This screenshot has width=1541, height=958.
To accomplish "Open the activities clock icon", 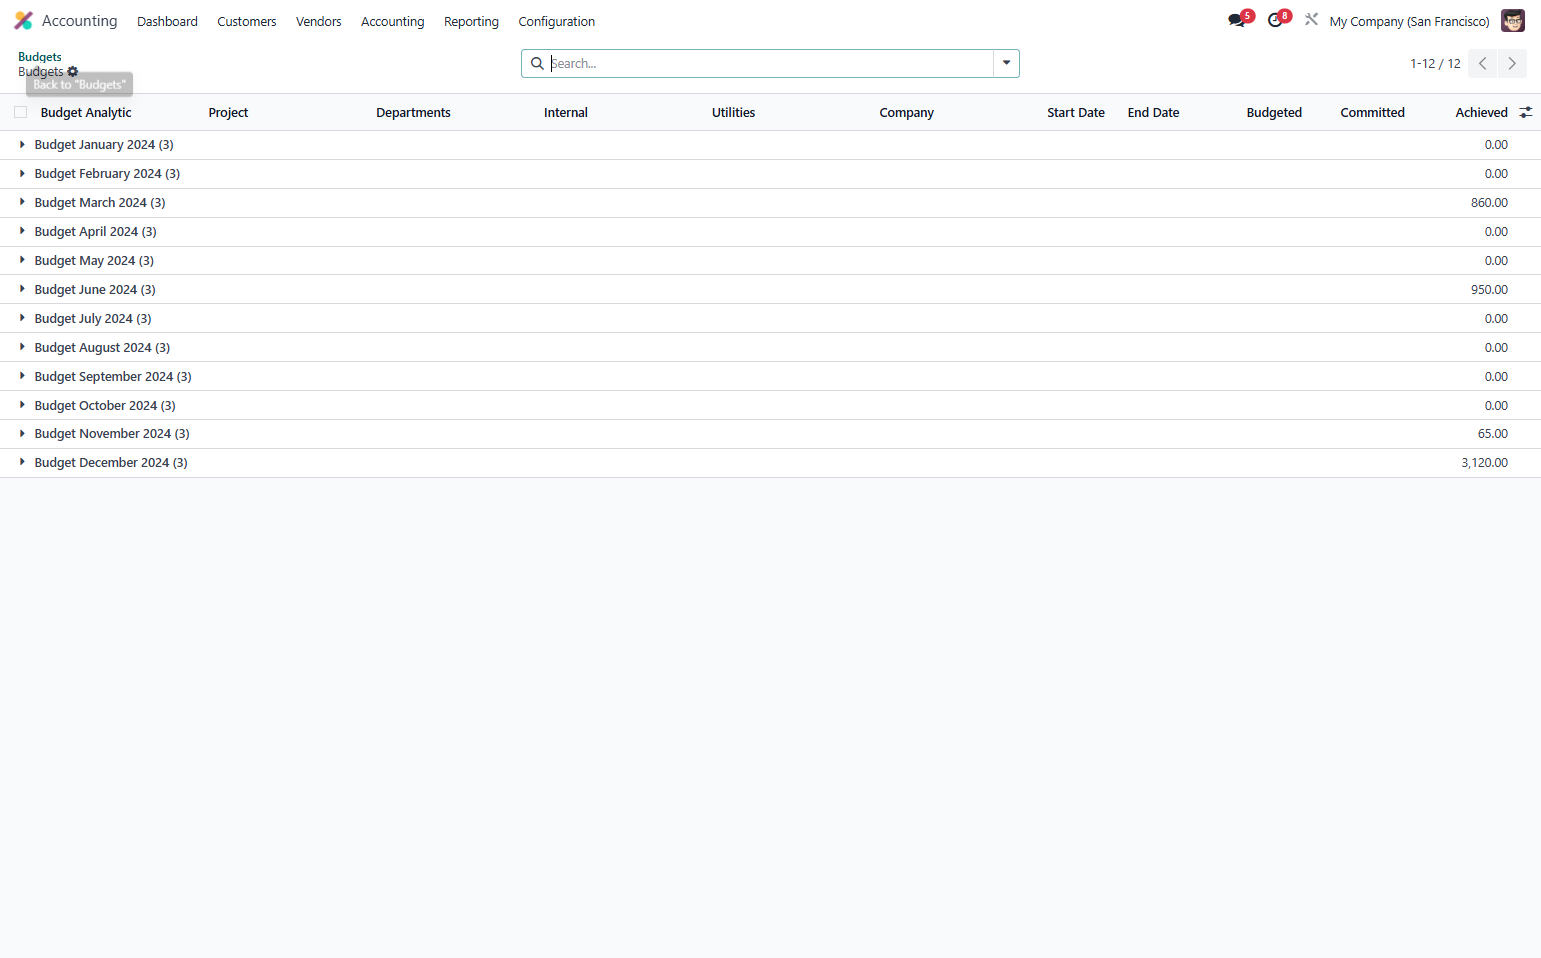I will pos(1275,20).
